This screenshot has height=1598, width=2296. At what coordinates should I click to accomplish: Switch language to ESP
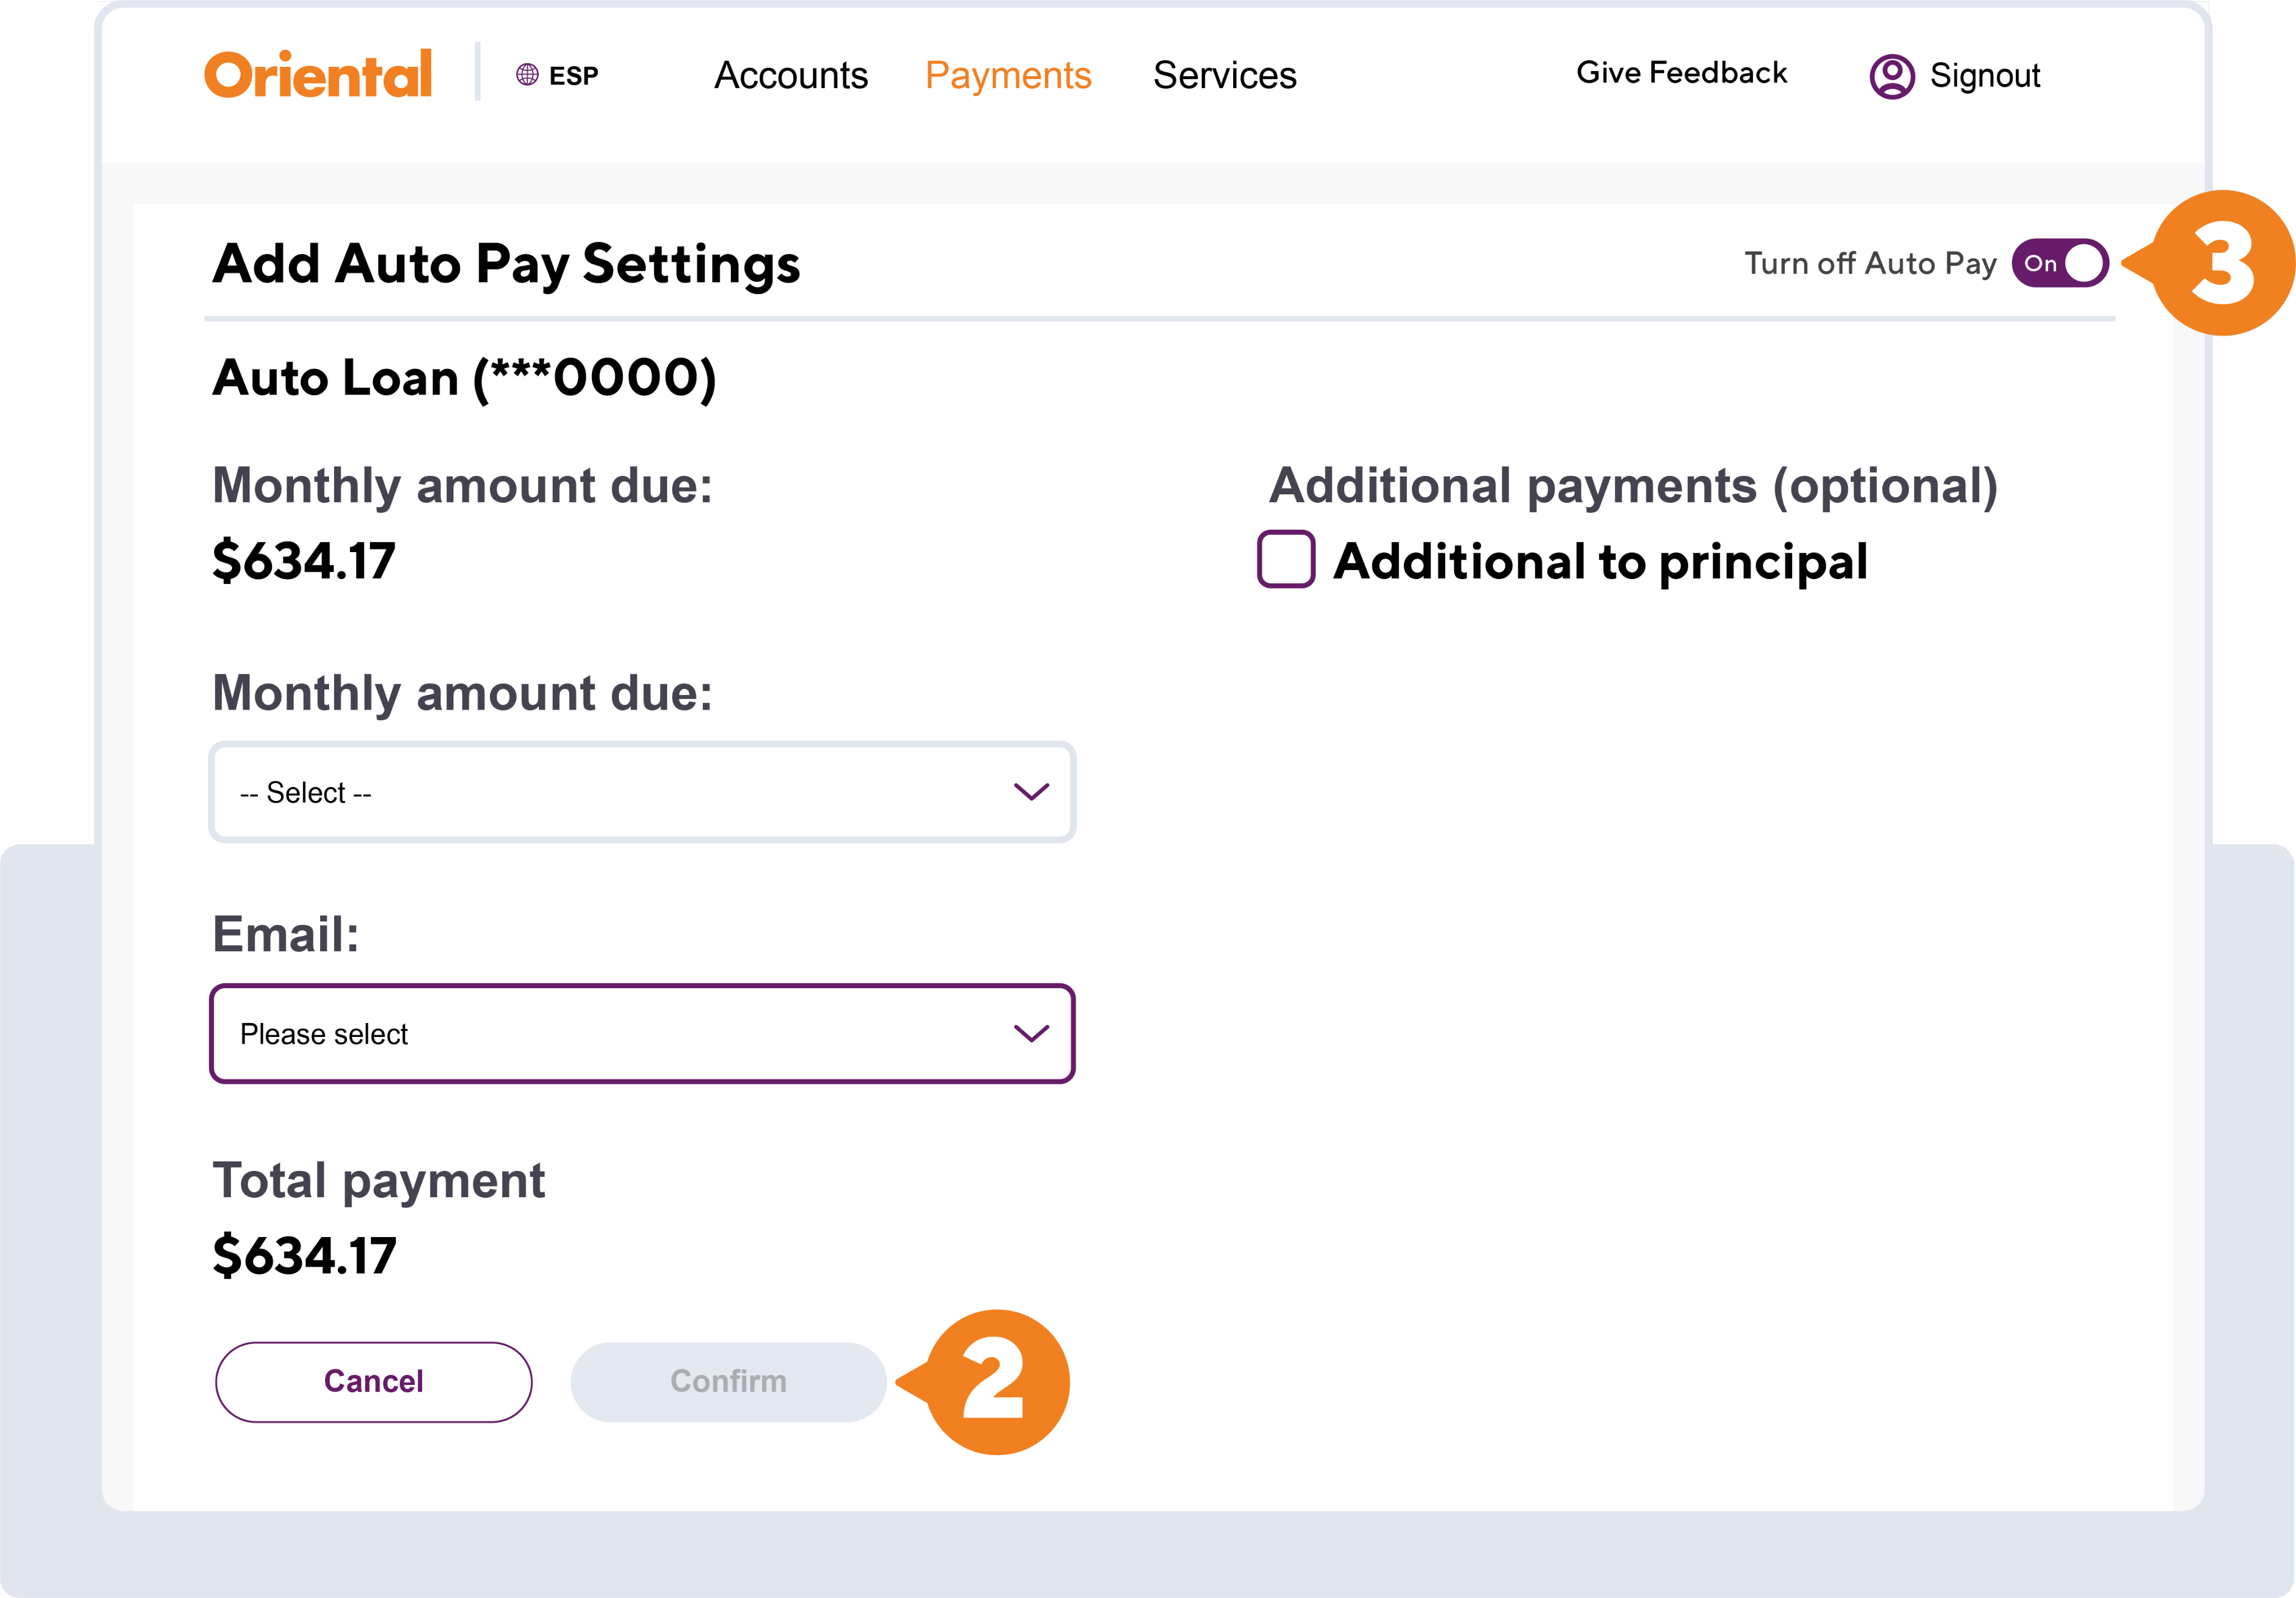tap(573, 76)
